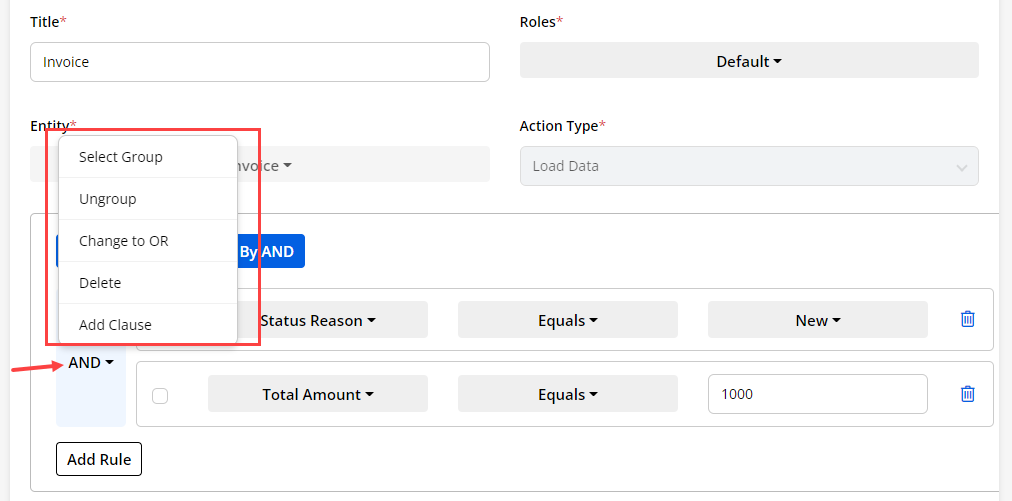Viewport: 1012px width, 501px height.
Task: Open the Roles dropdown showing Default
Action: point(748,61)
